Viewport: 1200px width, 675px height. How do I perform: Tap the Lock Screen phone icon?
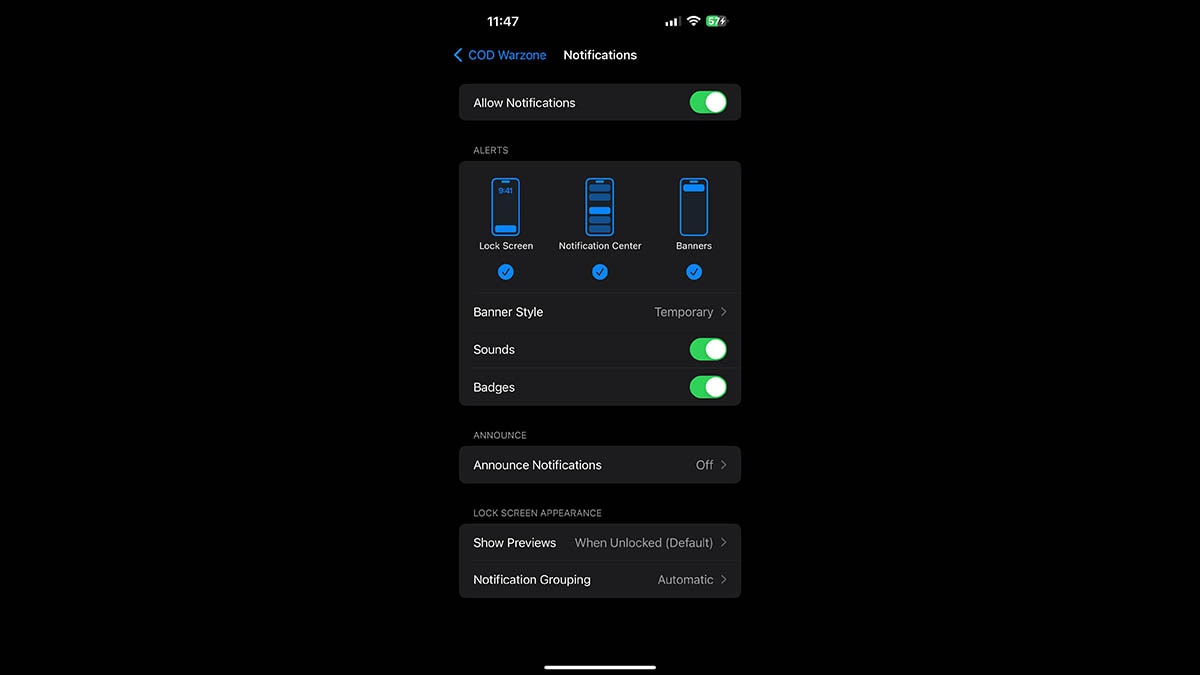click(x=505, y=207)
